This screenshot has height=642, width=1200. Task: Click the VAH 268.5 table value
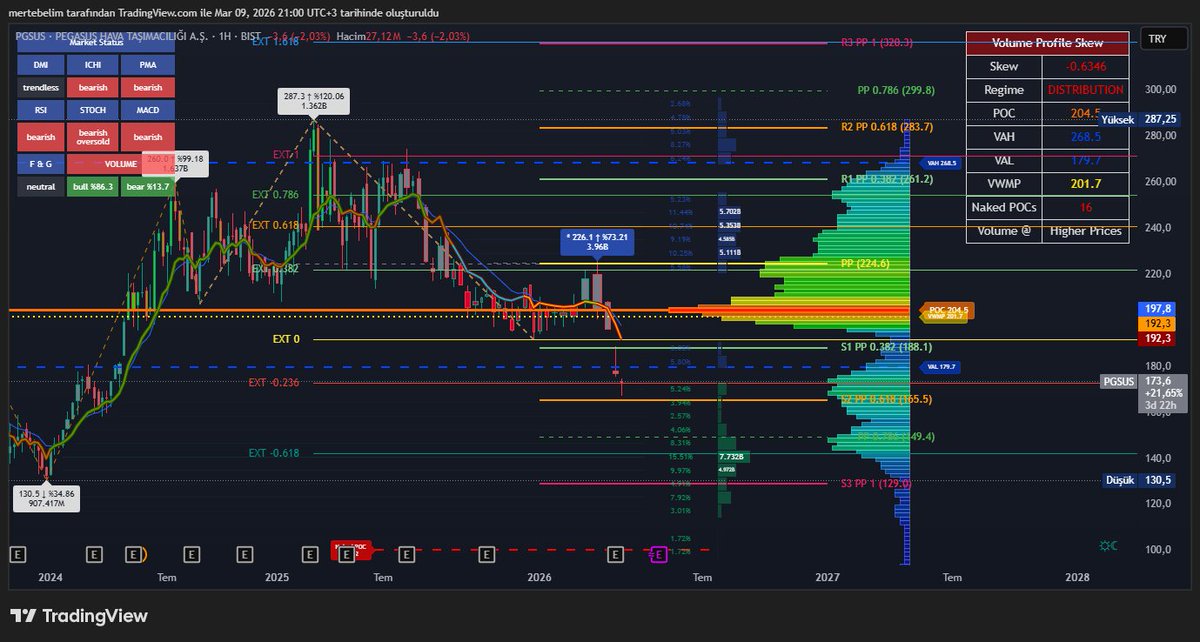(1085, 137)
